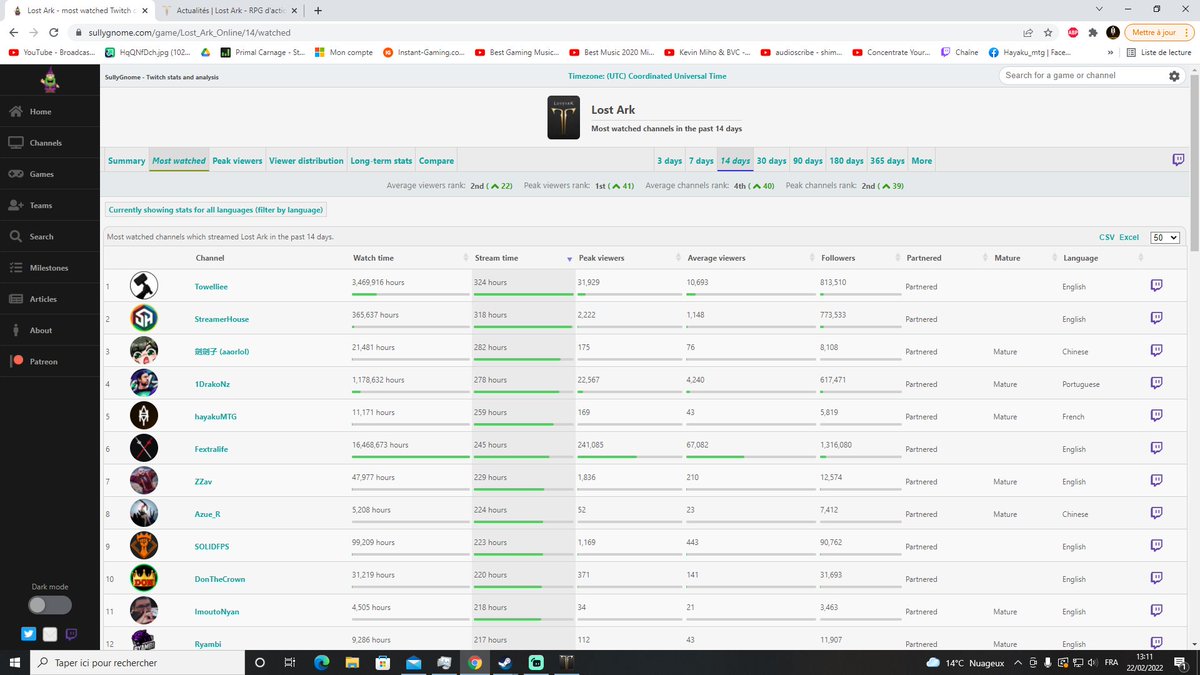Open the Towelliee channel link

pyautogui.click(x=211, y=286)
